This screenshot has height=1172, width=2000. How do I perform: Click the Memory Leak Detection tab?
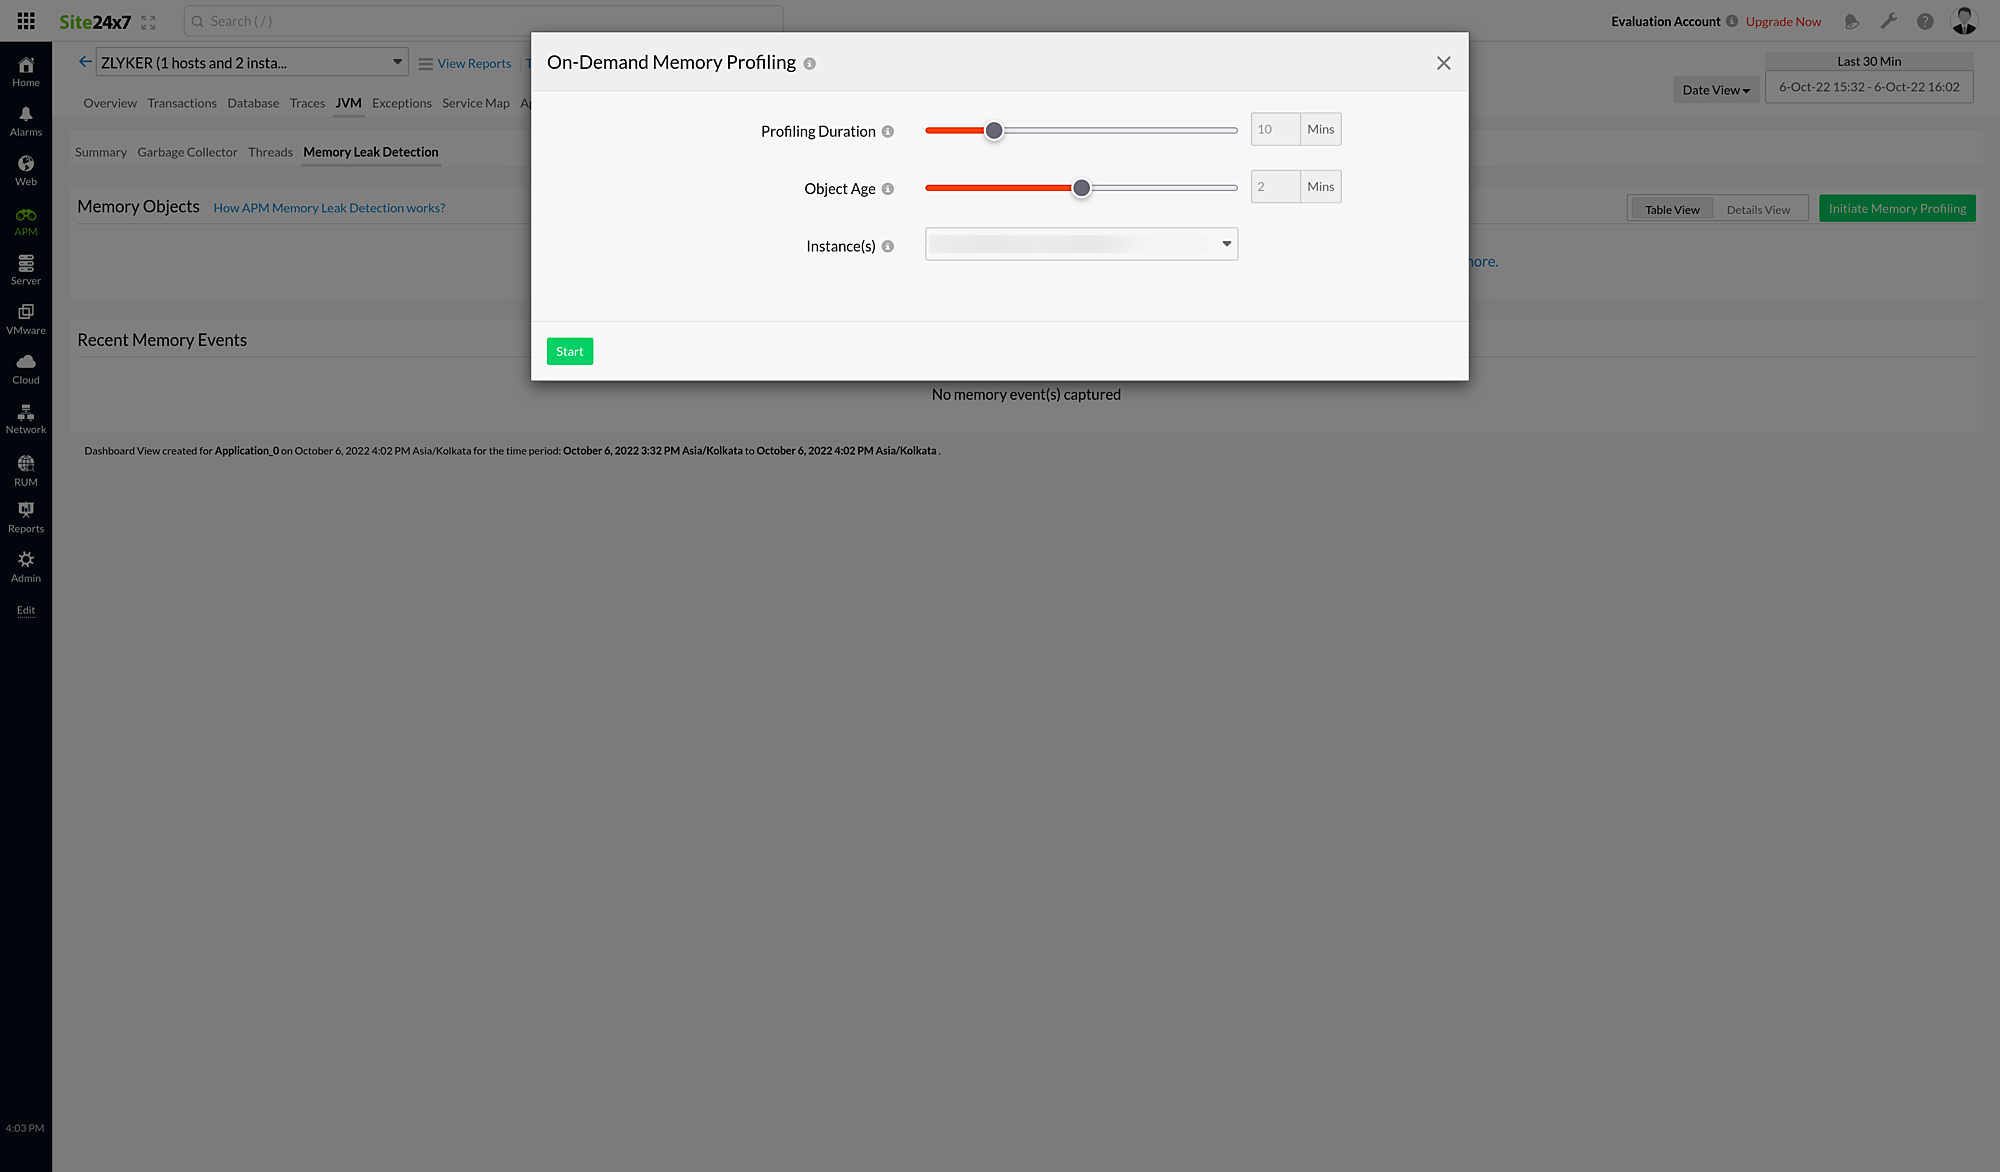tap(370, 152)
